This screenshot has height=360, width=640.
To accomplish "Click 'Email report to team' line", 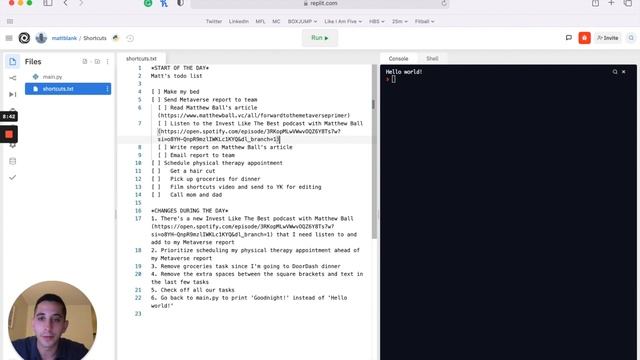I will 196,155.
